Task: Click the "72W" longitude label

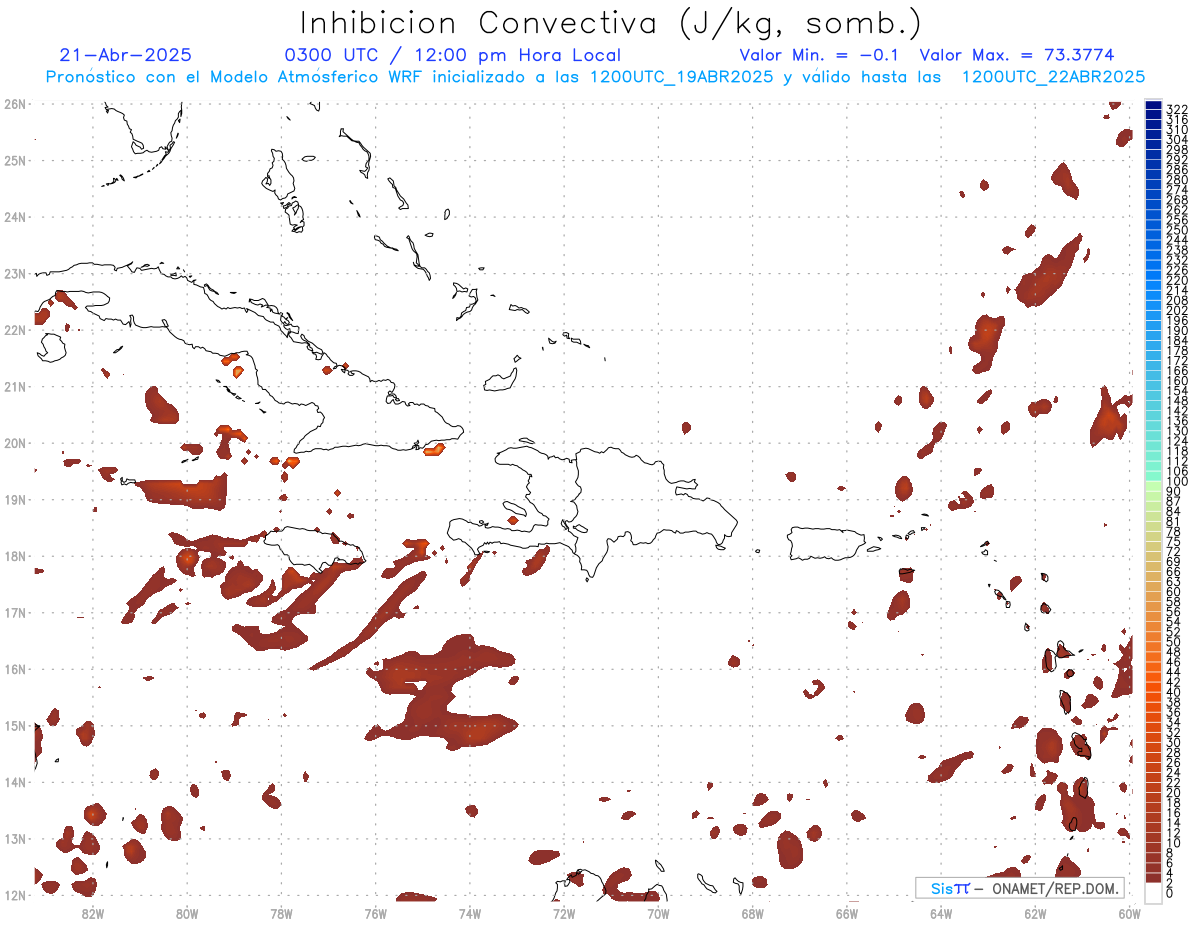Action: pyautogui.click(x=564, y=913)
